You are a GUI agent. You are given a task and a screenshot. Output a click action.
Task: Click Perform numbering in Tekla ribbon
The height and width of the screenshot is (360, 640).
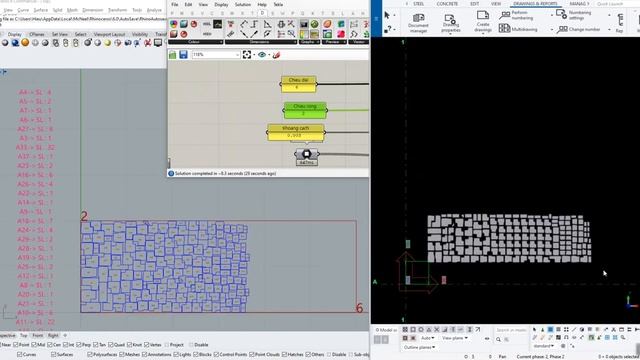point(516,16)
